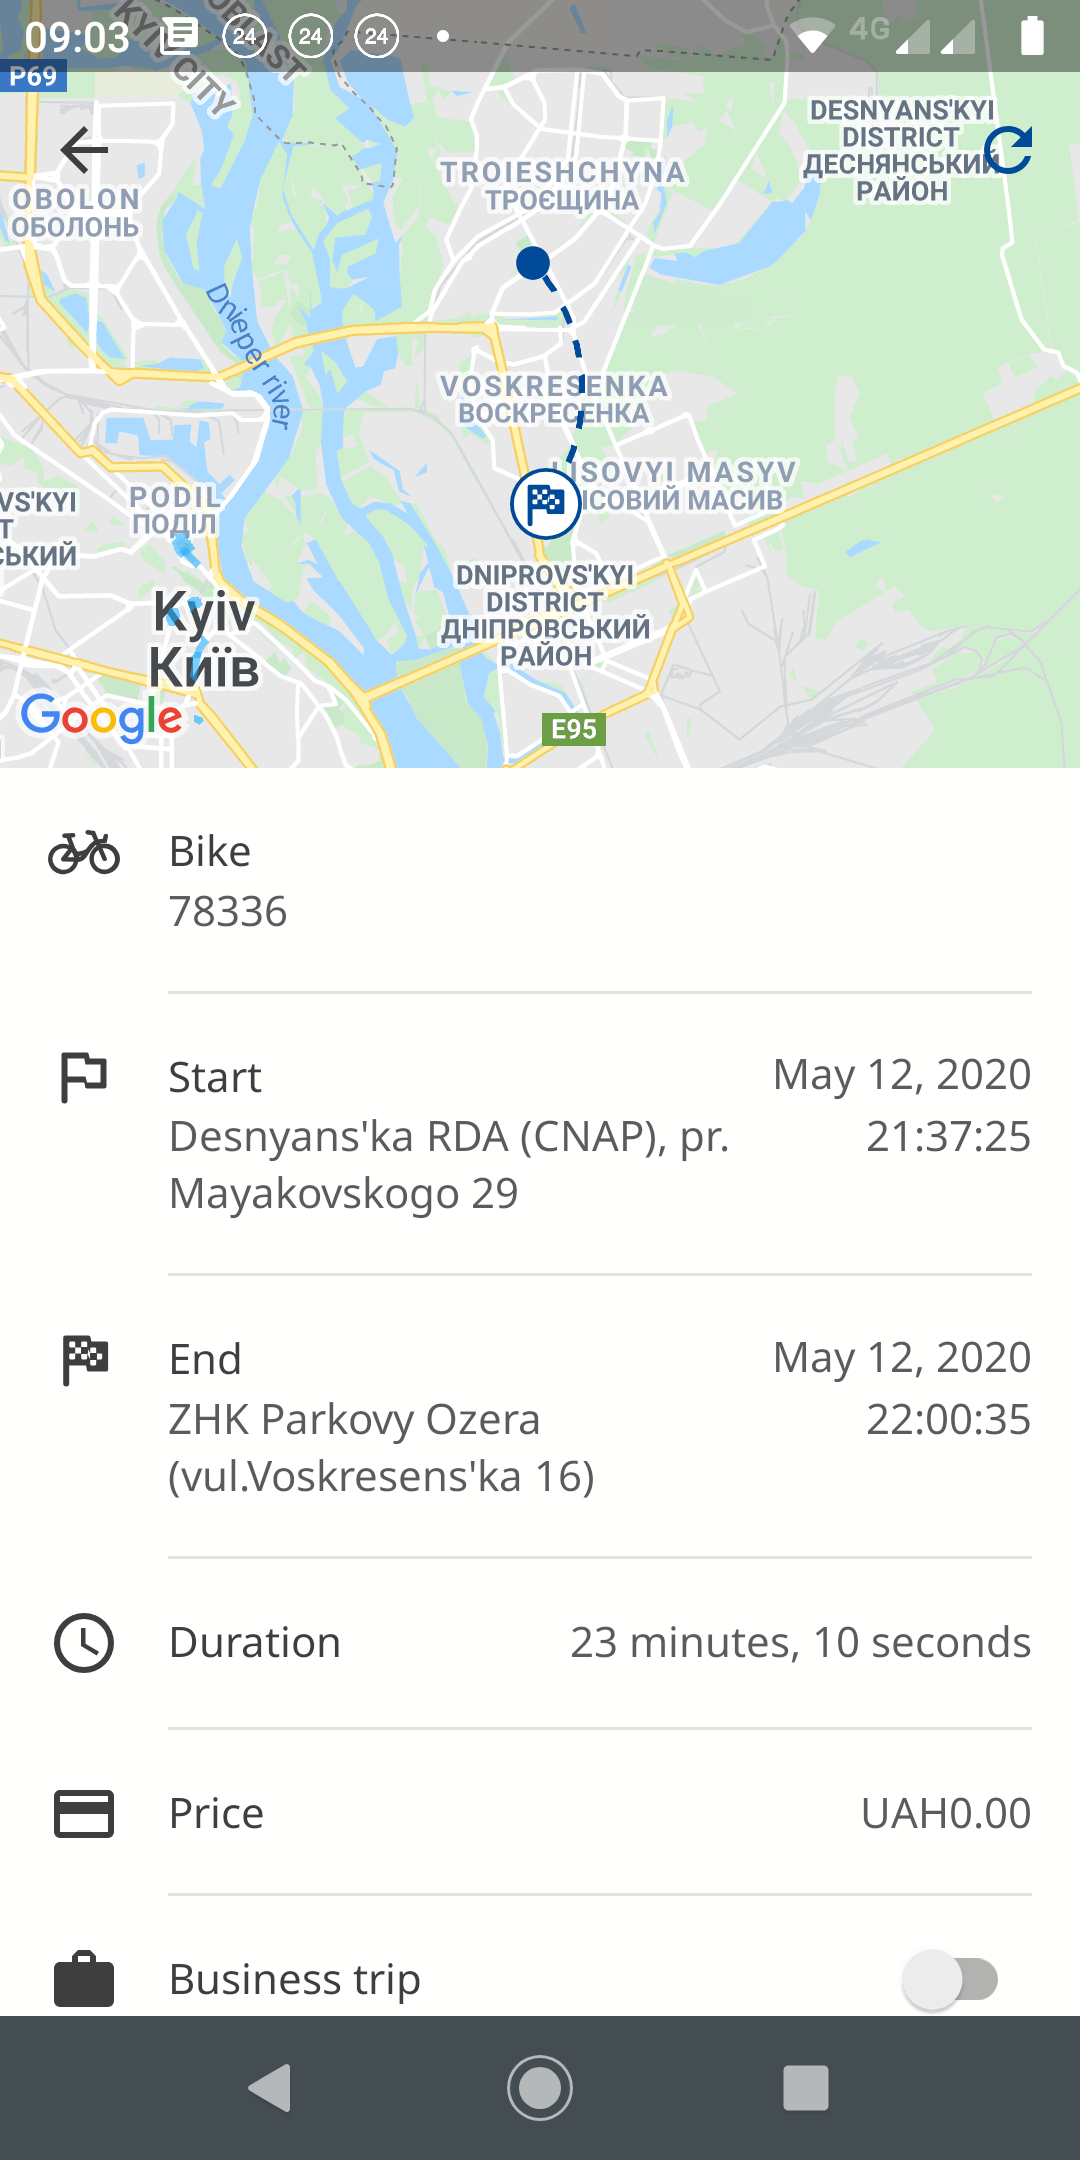The height and width of the screenshot is (2160, 1080).
Task: Tap the Price UAH0.00 value
Action: pyautogui.click(x=945, y=1814)
